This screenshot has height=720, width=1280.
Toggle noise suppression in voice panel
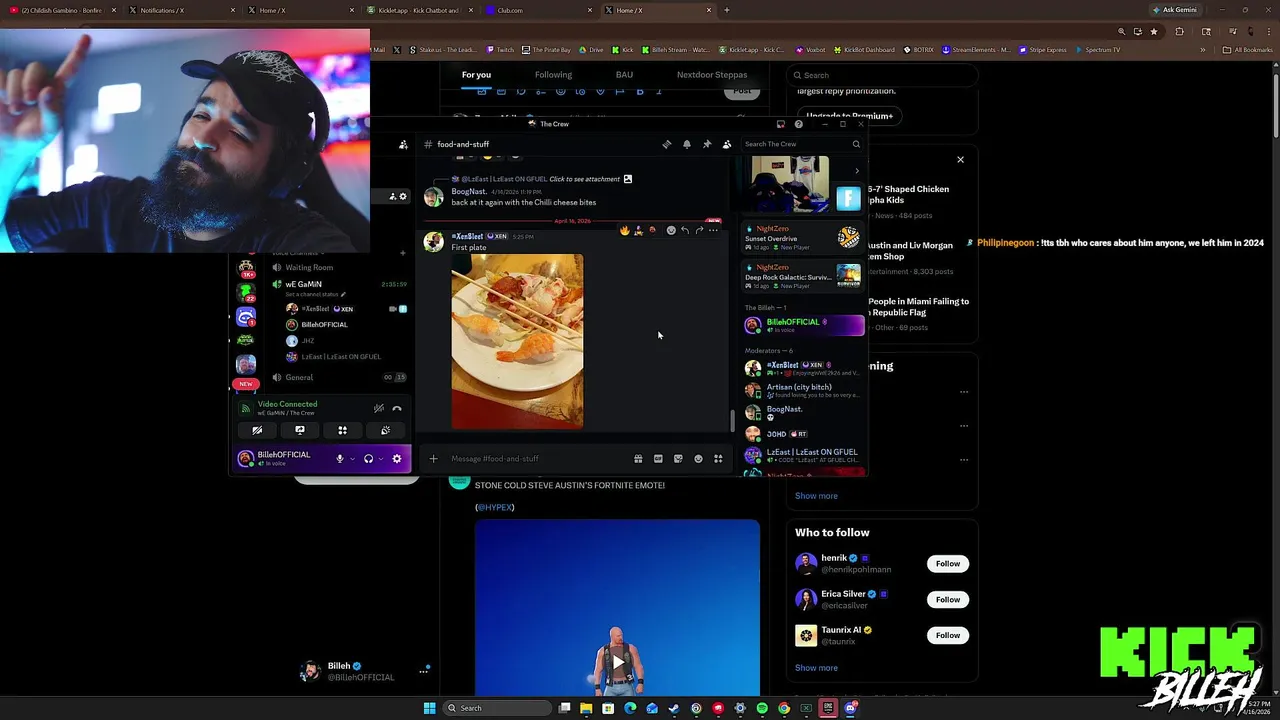pyautogui.click(x=379, y=408)
